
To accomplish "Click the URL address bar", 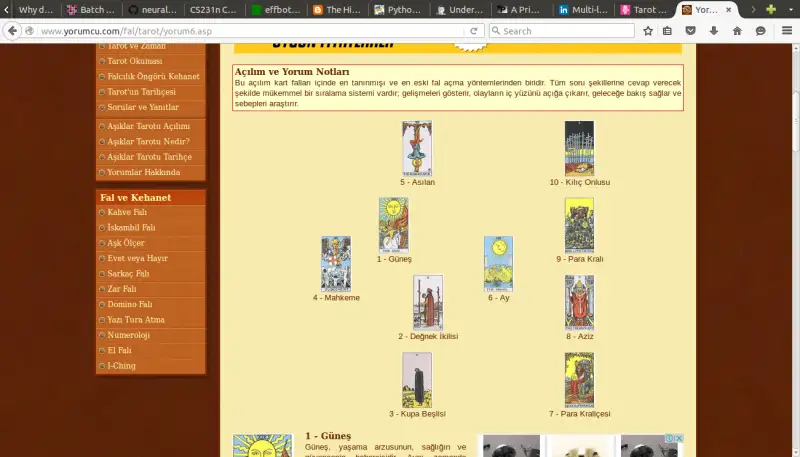I will point(250,31).
